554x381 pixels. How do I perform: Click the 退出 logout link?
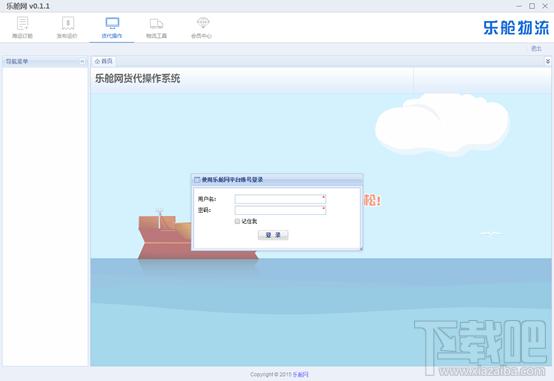pyautogui.click(x=536, y=48)
